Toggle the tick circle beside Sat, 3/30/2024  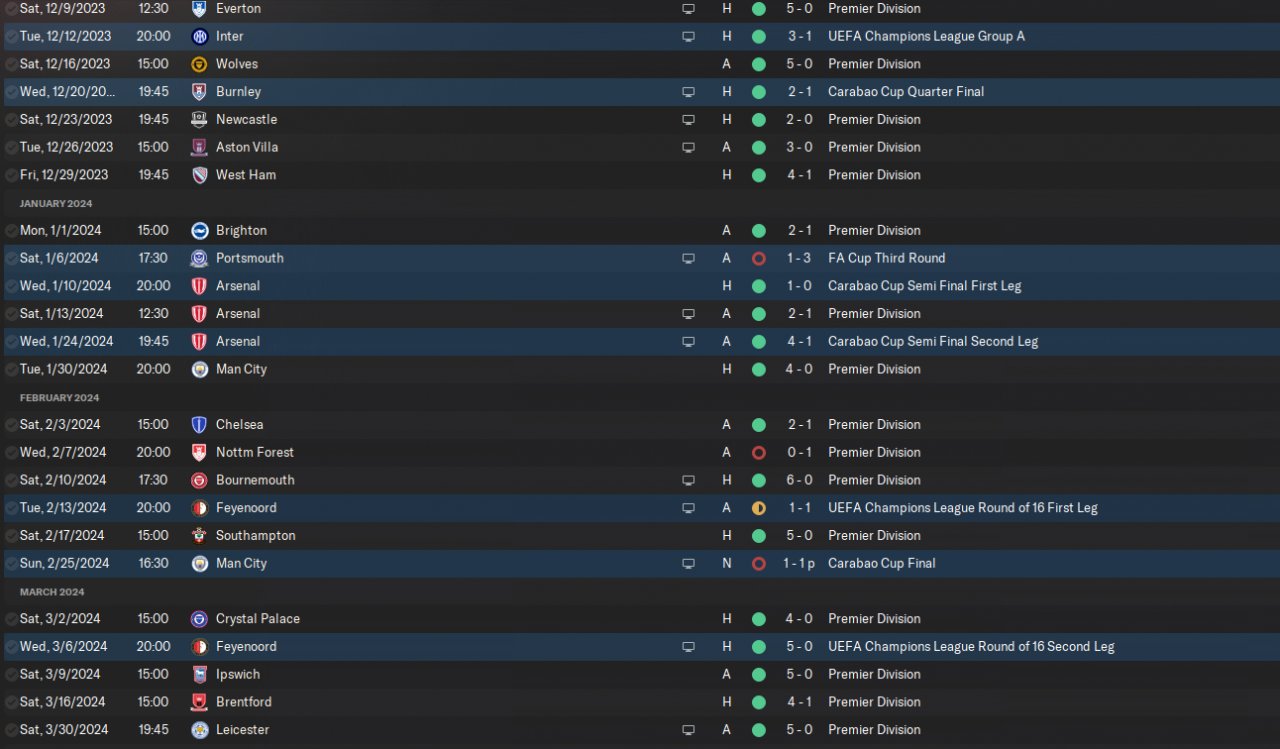click(10, 730)
